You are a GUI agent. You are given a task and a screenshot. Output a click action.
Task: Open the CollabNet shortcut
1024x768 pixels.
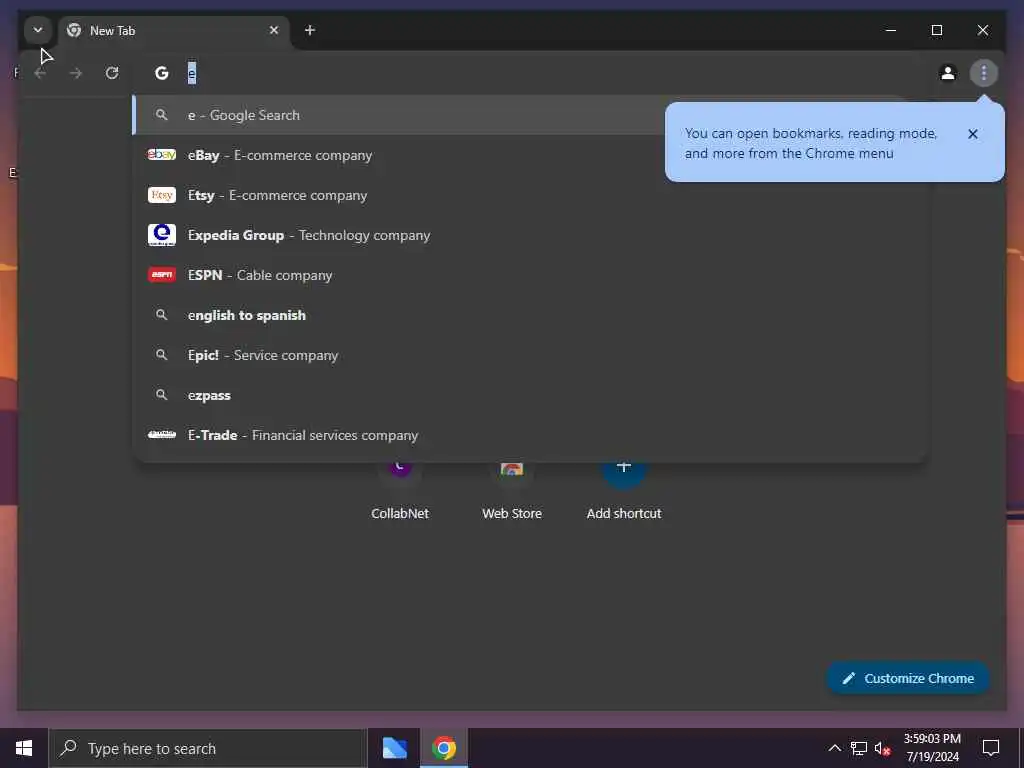pos(400,490)
